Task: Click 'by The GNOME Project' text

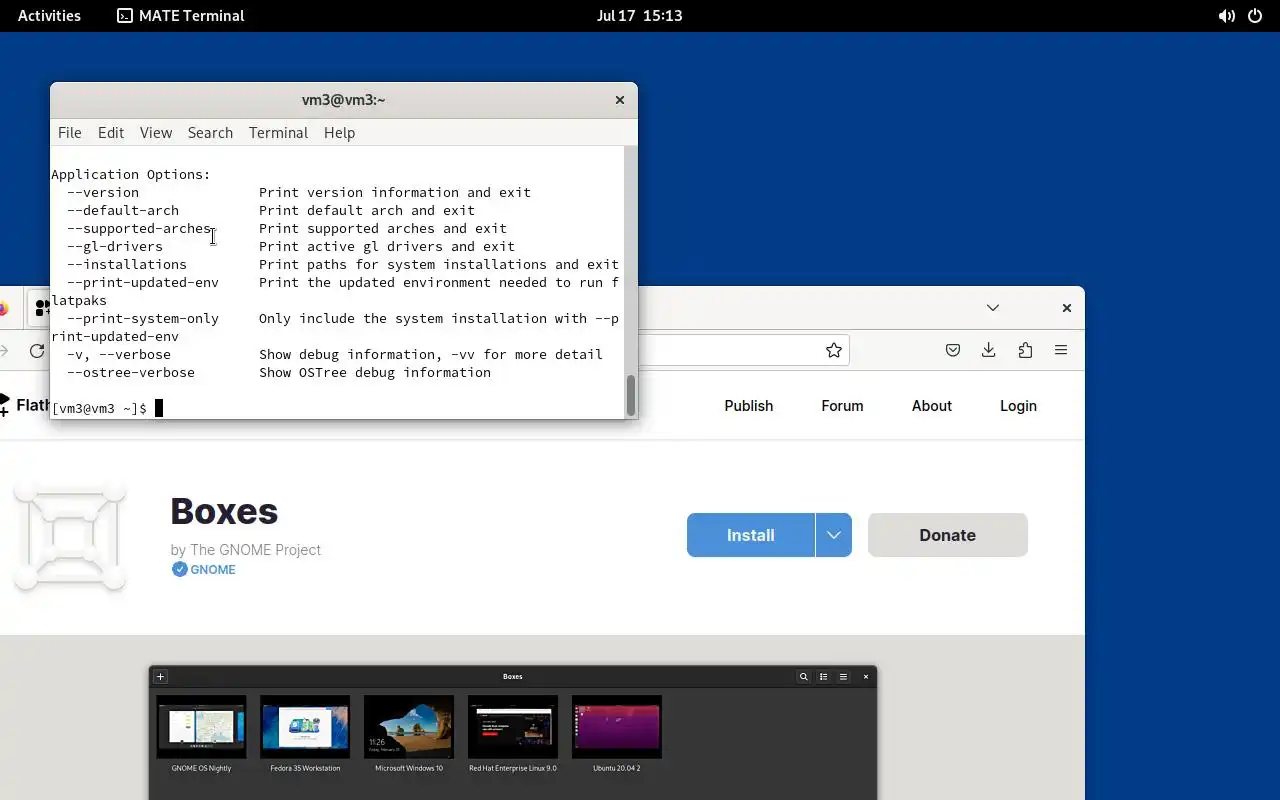Action: 246,549
